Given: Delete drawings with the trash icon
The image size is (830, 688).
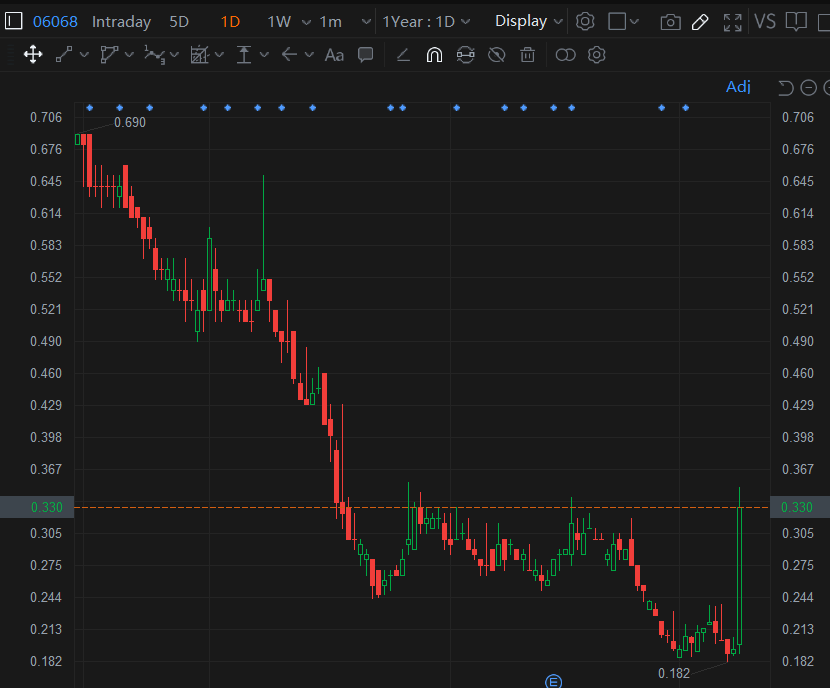Looking at the screenshot, I should click(527, 55).
